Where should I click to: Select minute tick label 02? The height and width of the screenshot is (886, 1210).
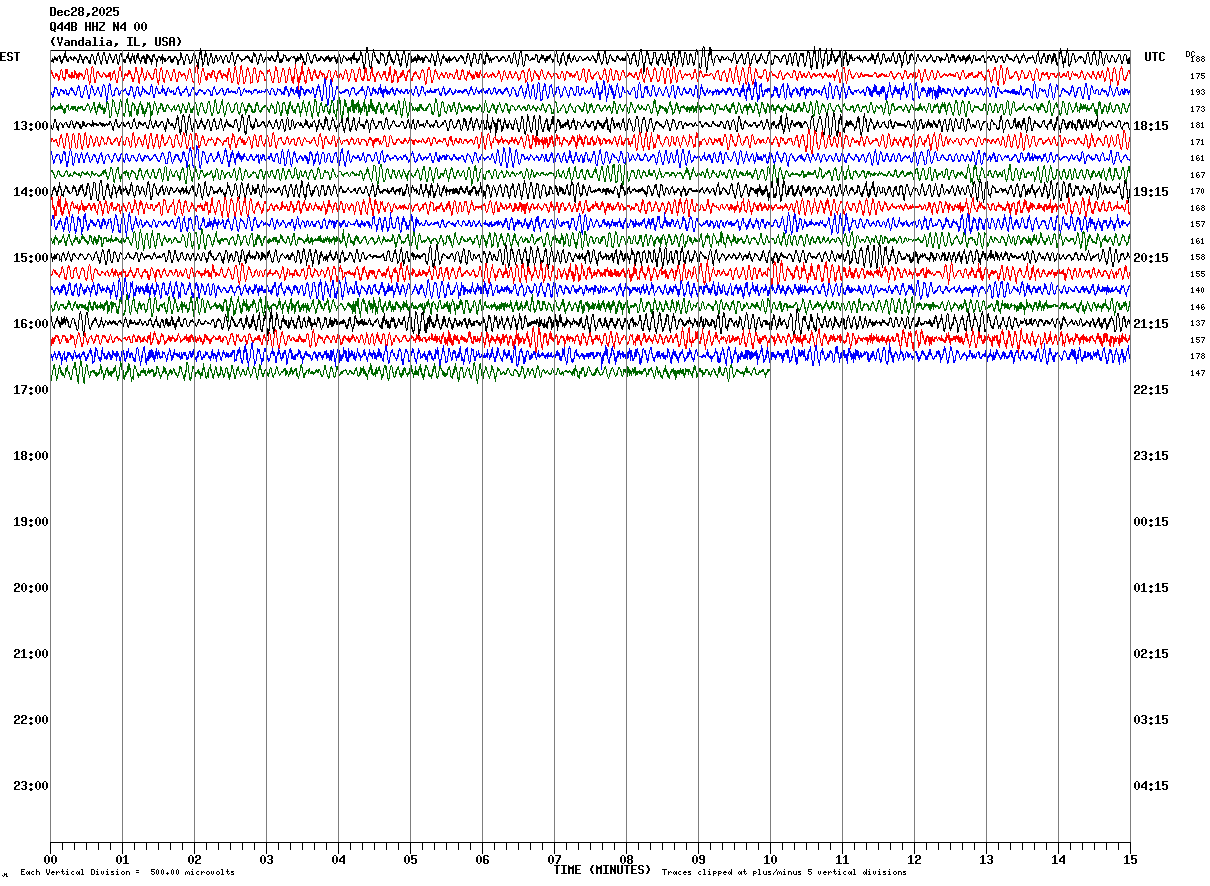coord(194,860)
